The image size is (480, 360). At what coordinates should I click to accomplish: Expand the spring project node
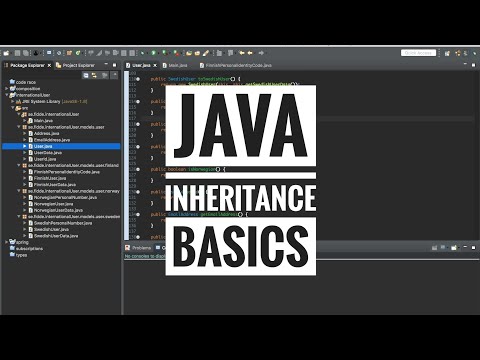point(7,242)
